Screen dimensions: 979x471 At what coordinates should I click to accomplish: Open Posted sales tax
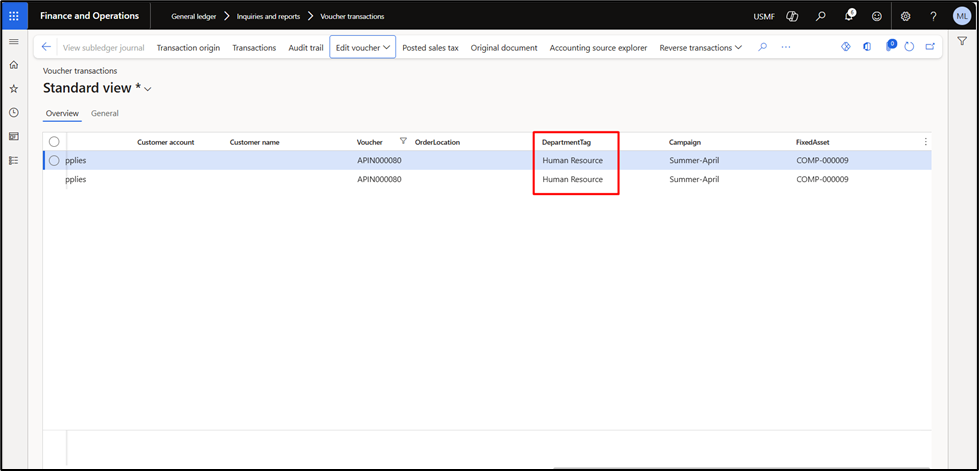[430, 47]
